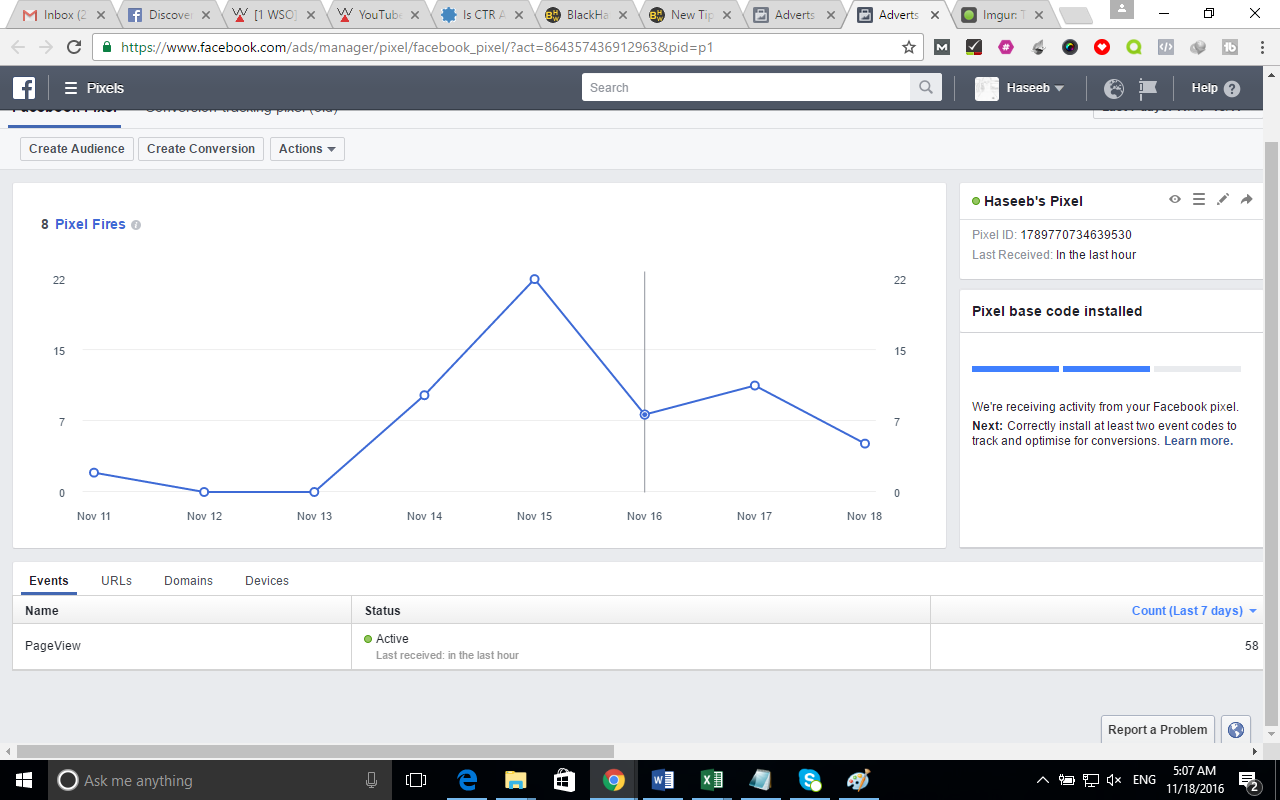
Task: Open the globe notifications icon in header
Action: [x=1113, y=88]
